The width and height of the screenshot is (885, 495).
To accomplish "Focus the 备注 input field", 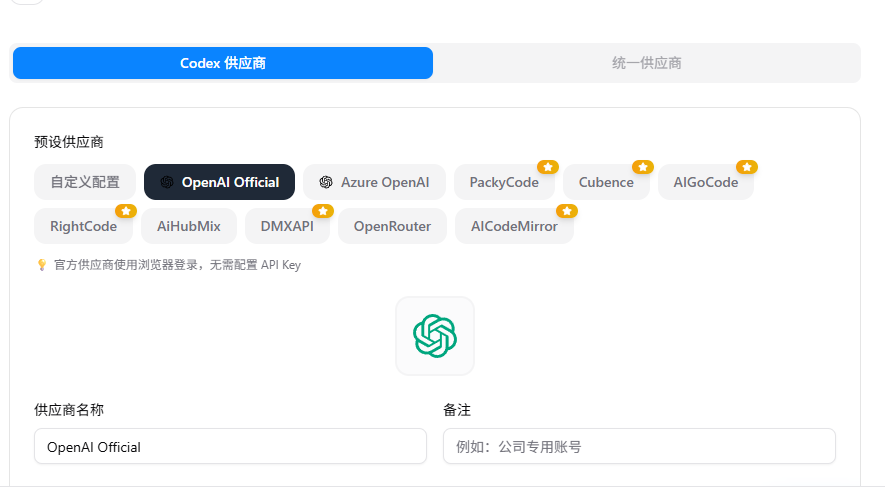I will [639, 446].
